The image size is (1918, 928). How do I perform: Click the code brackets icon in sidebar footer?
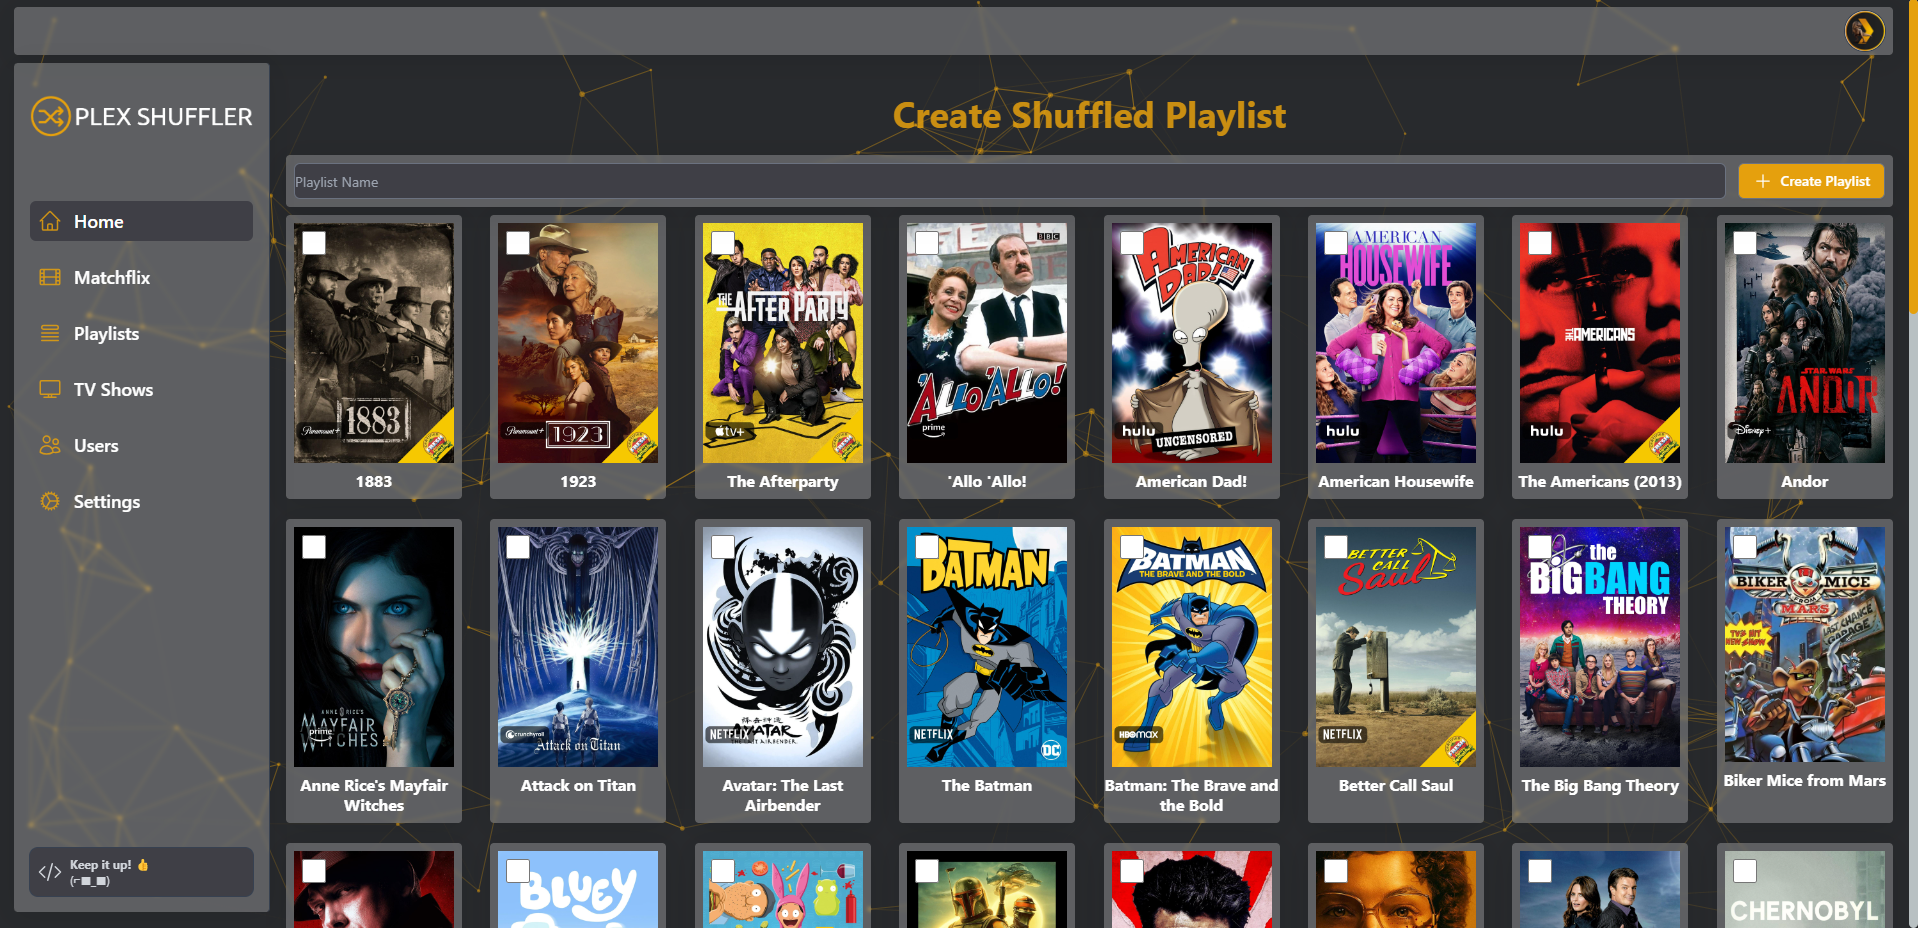(x=50, y=872)
